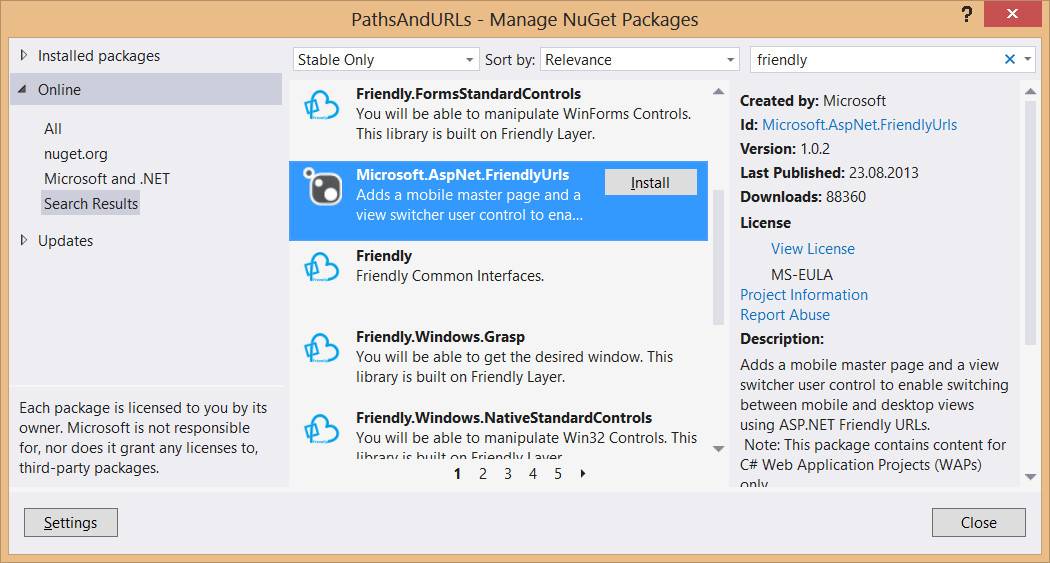Select the Friendly.Windows.NativeStandardControls package title
This screenshot has width=1050, height=563.
point(504,418)
